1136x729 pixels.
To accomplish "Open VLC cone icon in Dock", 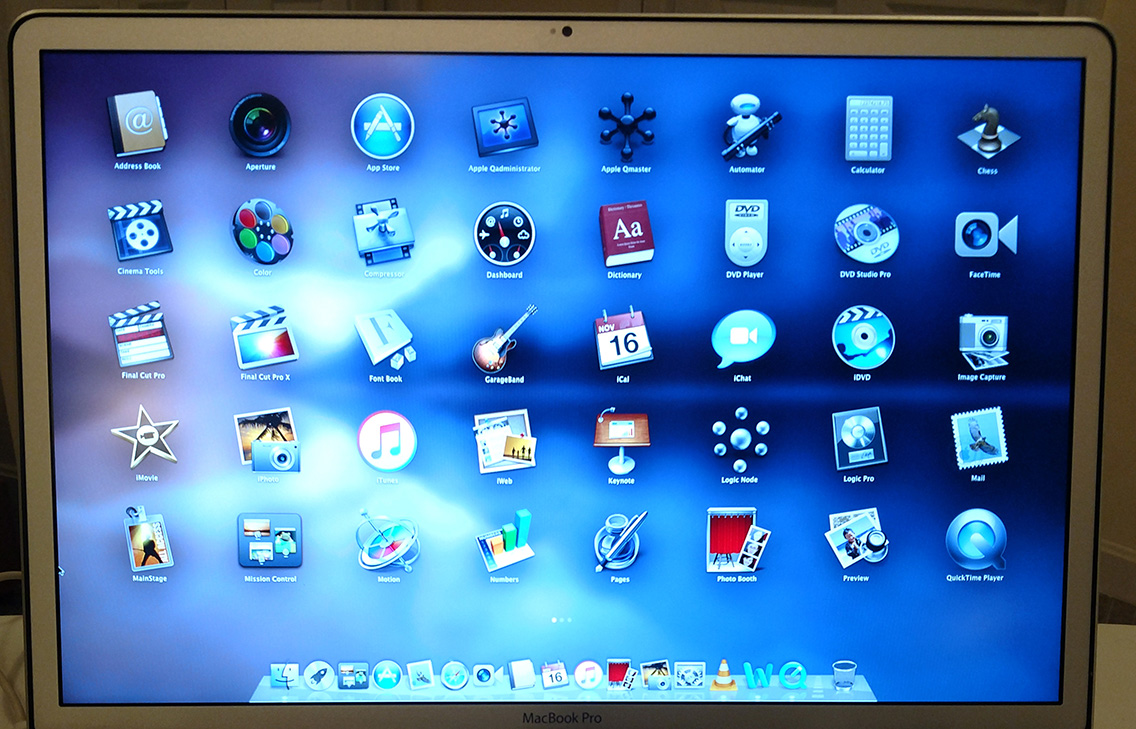I will [723, 675].
